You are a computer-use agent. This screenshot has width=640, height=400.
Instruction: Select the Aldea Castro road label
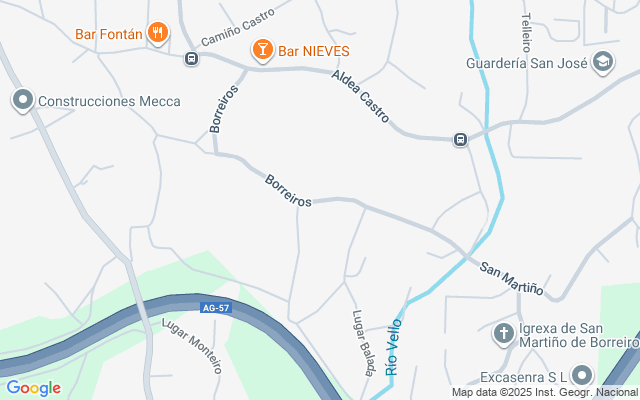pyautogui.click(x=360, y=96)
